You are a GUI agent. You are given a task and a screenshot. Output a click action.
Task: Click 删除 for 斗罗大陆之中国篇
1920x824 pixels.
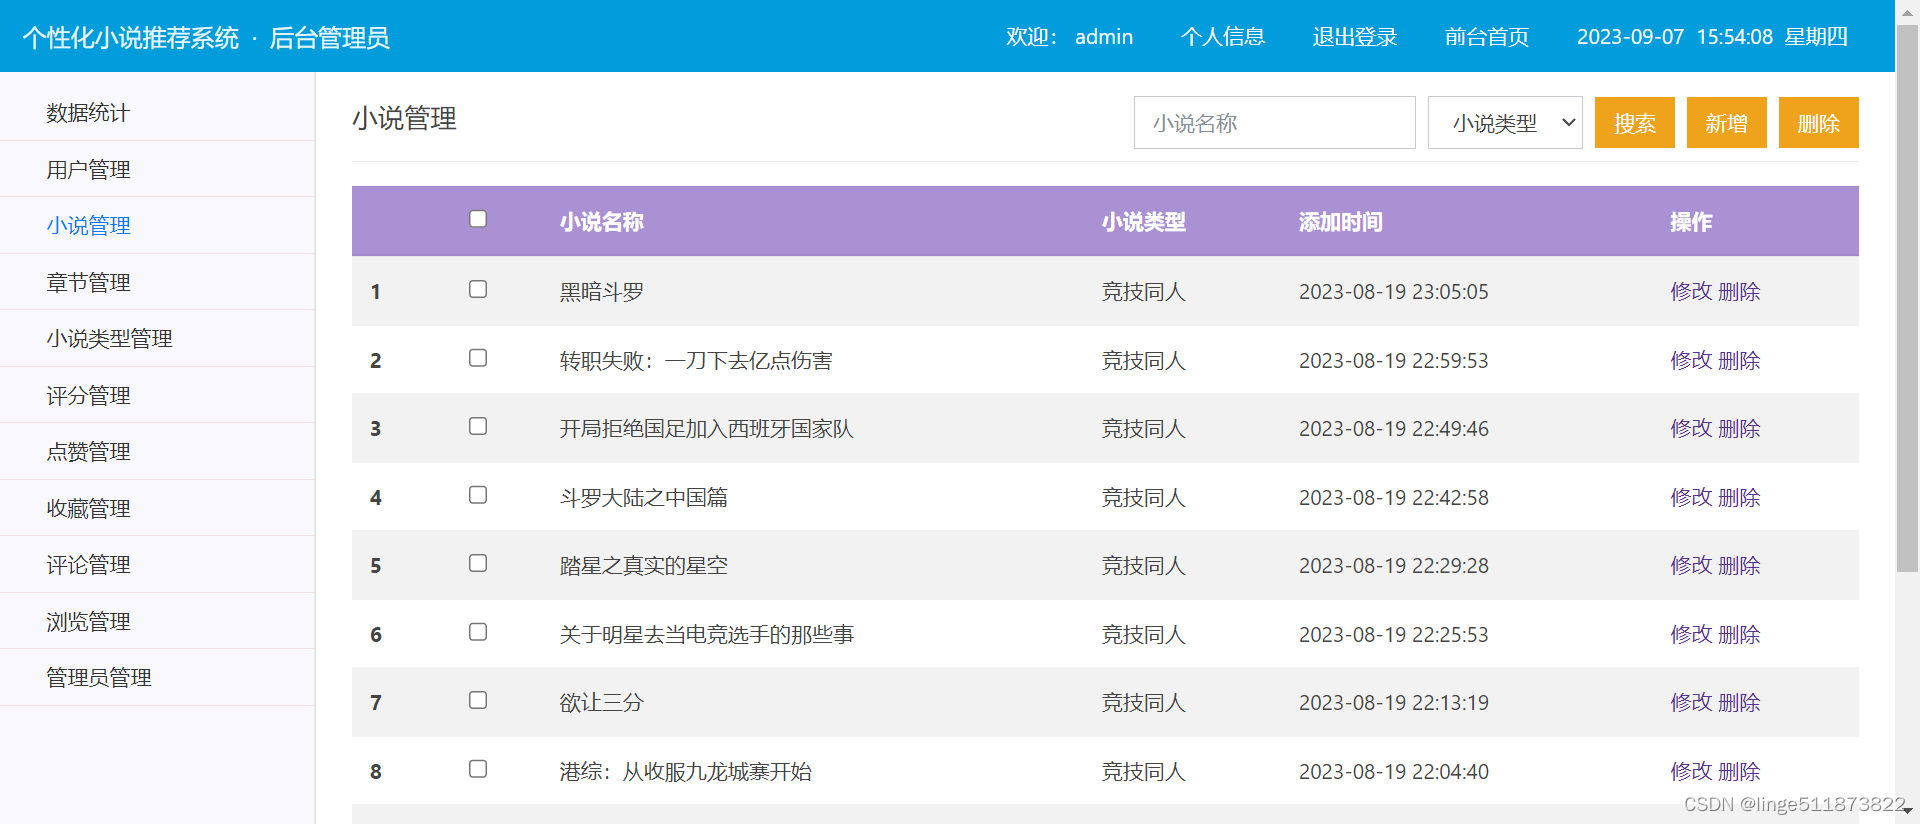[x=1739, y=497]
